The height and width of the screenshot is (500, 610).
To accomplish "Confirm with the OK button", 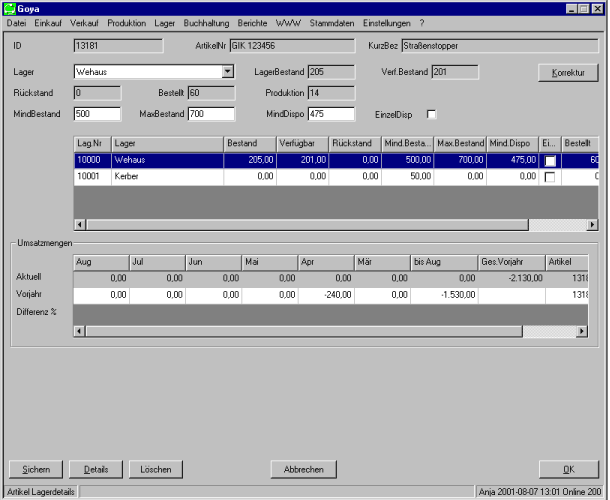I will pyautogui.click(x=569, y=470).
